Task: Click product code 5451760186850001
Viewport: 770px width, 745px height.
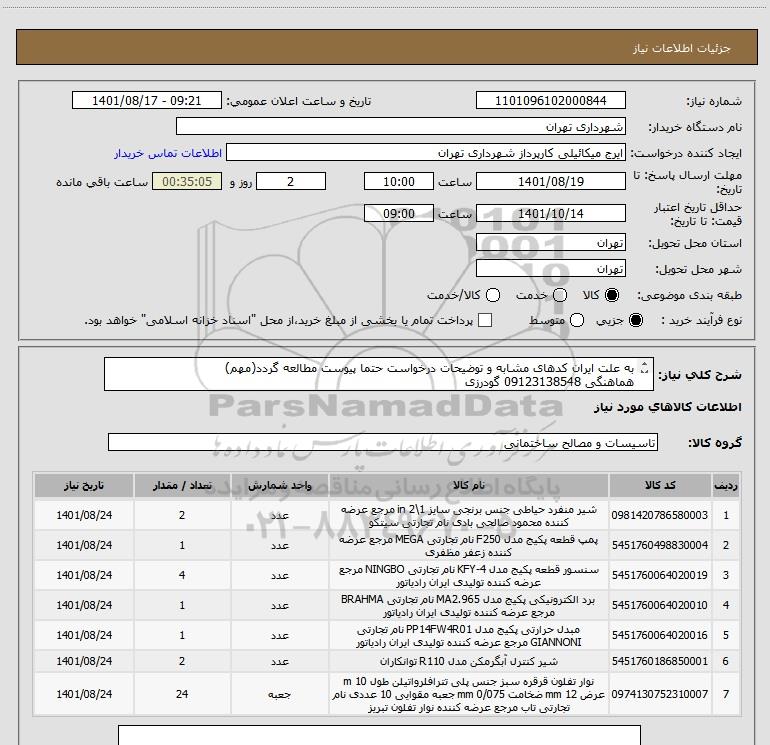Action: 660,661
